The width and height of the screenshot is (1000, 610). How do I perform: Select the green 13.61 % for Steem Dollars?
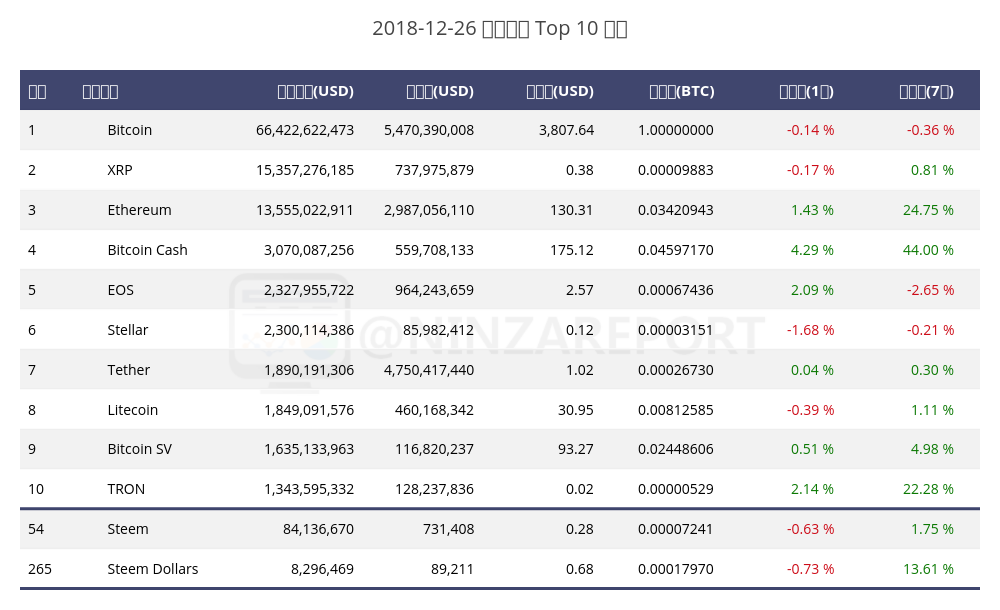click(x=929, y=569)
